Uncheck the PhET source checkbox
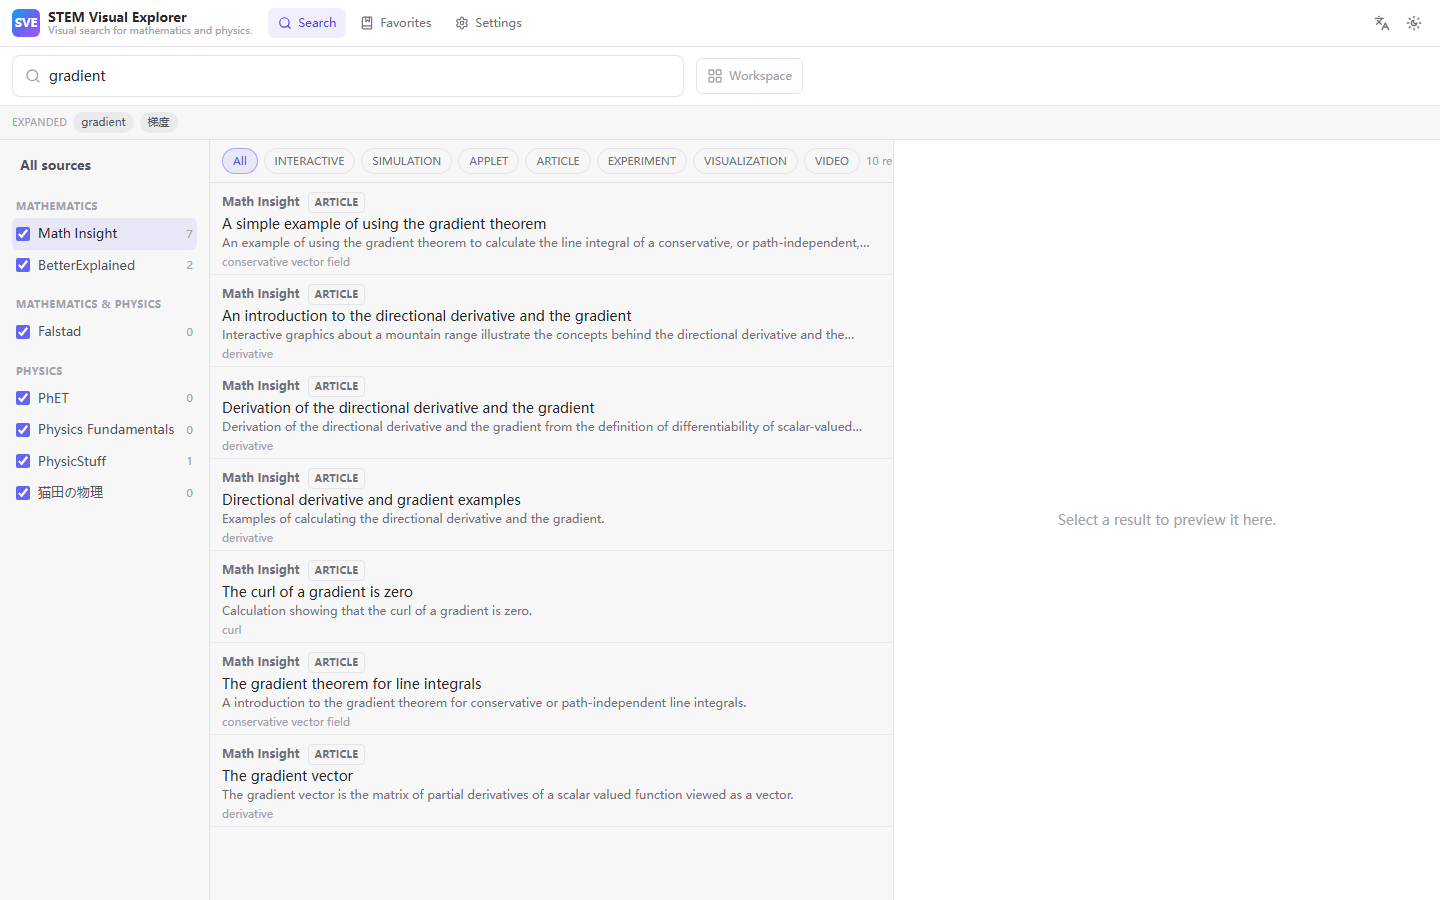The height and width of the screenshot is (900, 1440). pyautogui.click(x=23, y=398)
